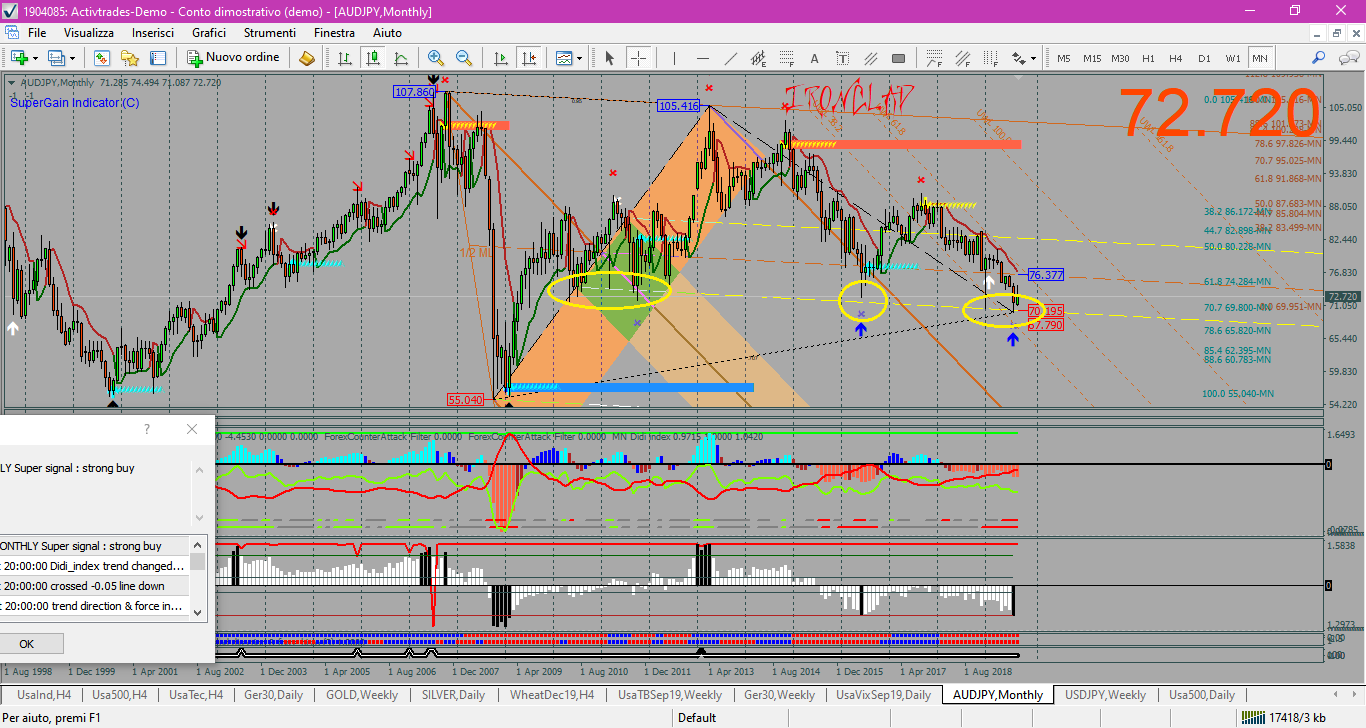Switch to the USDJPY,Weekly chart tab
1366x728 pixels.
coord(1105,694)
